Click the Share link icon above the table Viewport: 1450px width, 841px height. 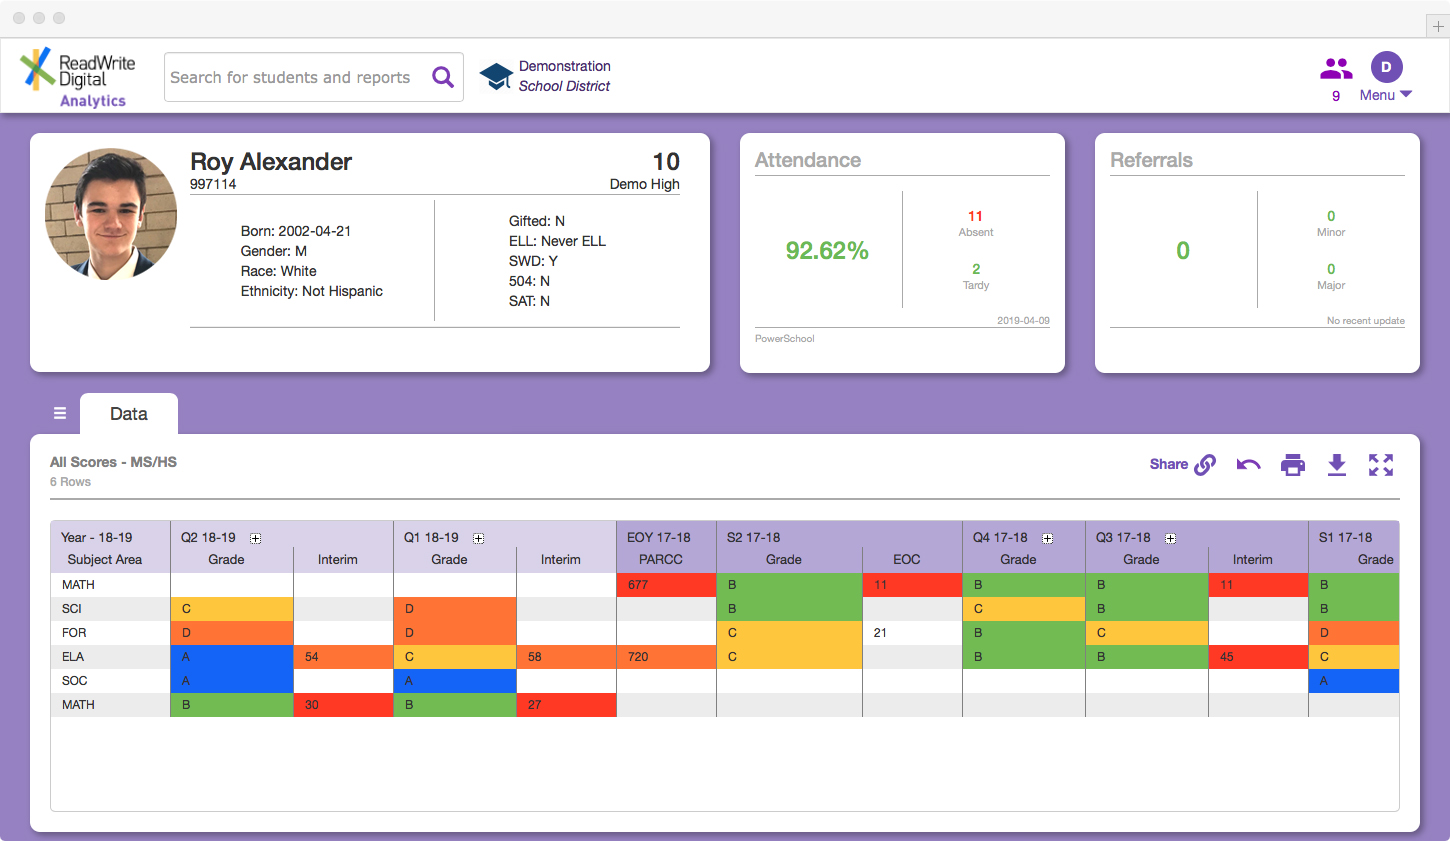pos(1205,464)
